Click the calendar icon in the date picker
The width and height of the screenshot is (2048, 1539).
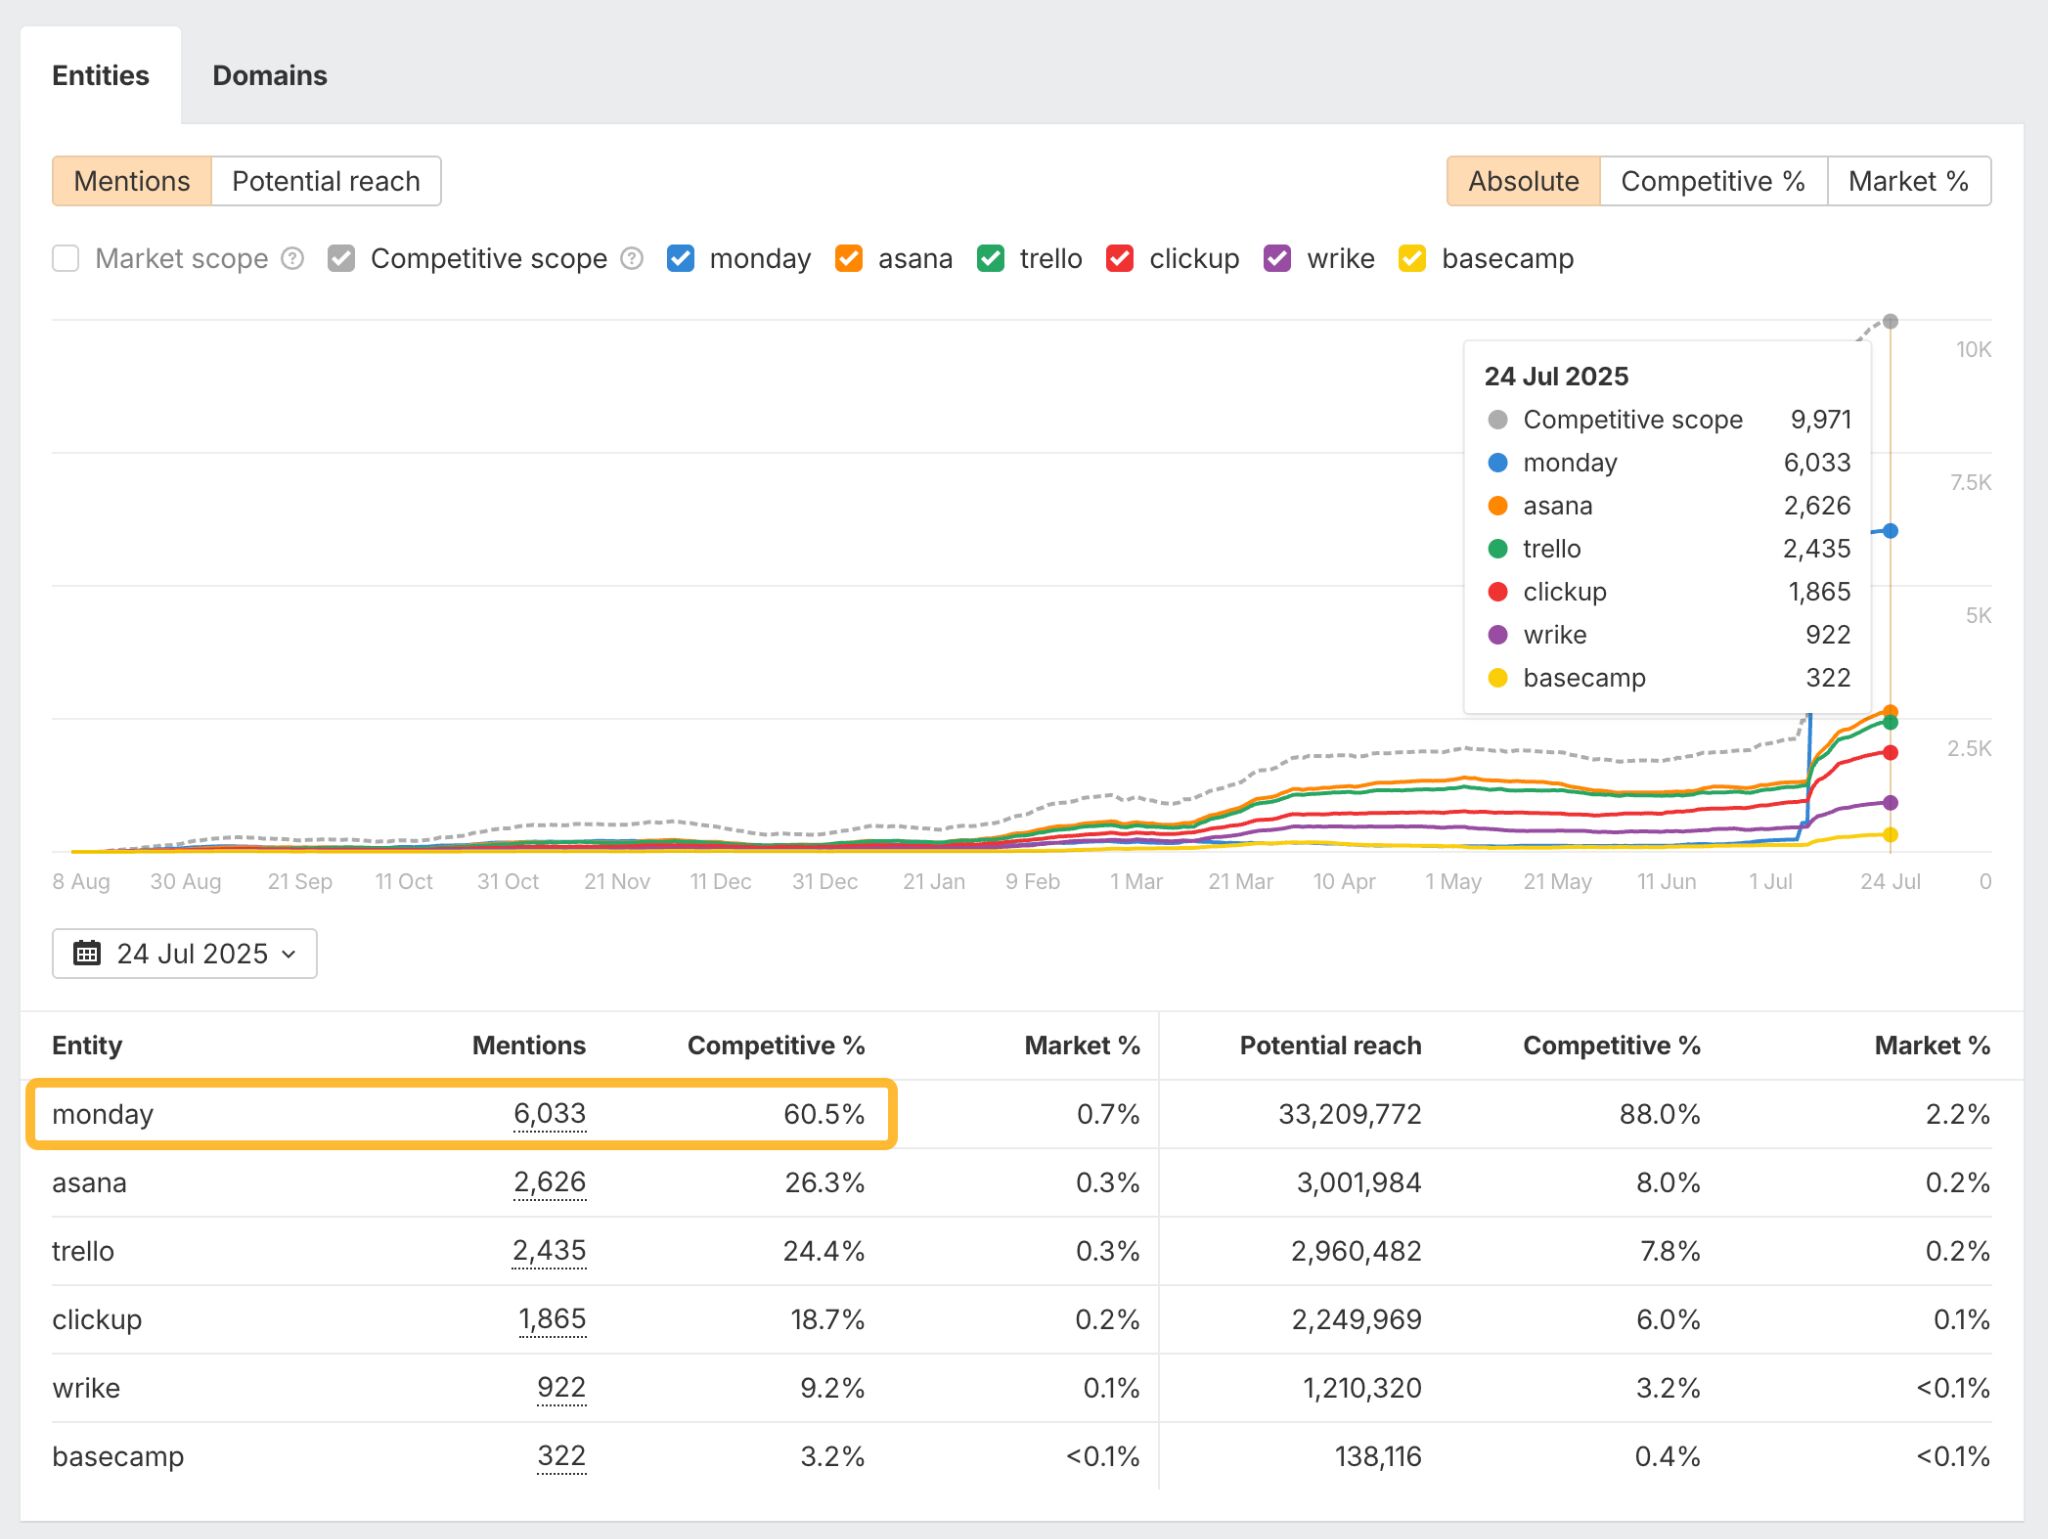[88, 953]
